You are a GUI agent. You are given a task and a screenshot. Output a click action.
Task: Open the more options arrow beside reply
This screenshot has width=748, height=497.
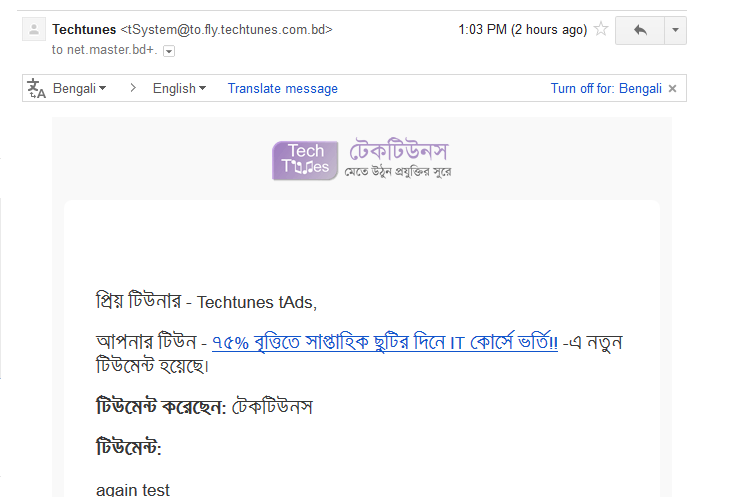pyautogui.click(x=675, y=31)
